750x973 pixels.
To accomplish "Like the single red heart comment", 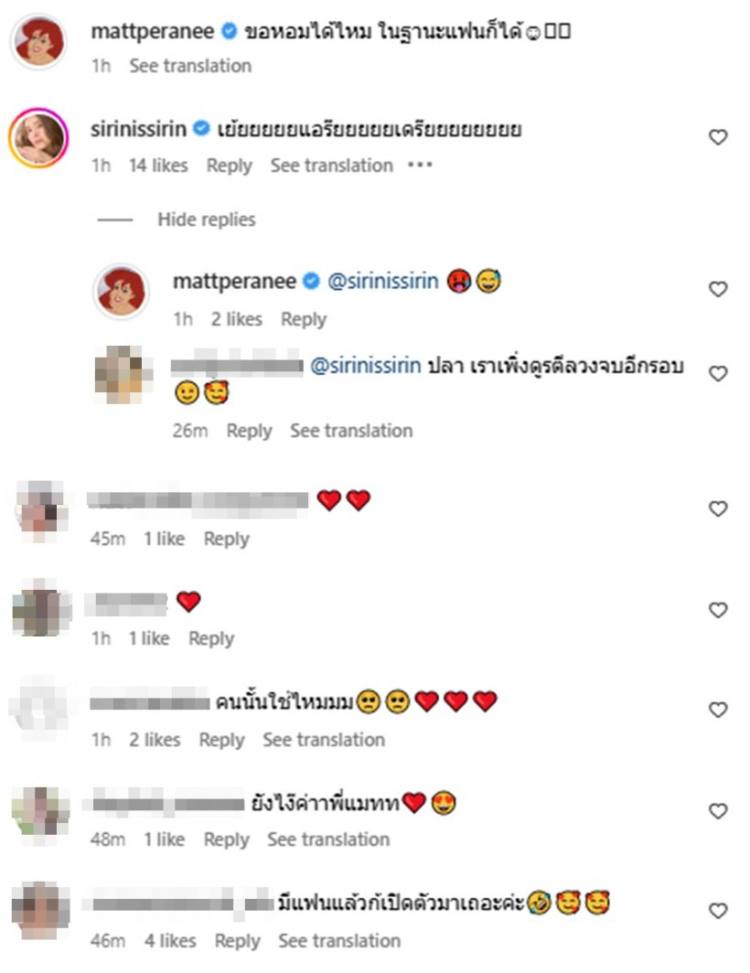I will click(x=718, y=611).
